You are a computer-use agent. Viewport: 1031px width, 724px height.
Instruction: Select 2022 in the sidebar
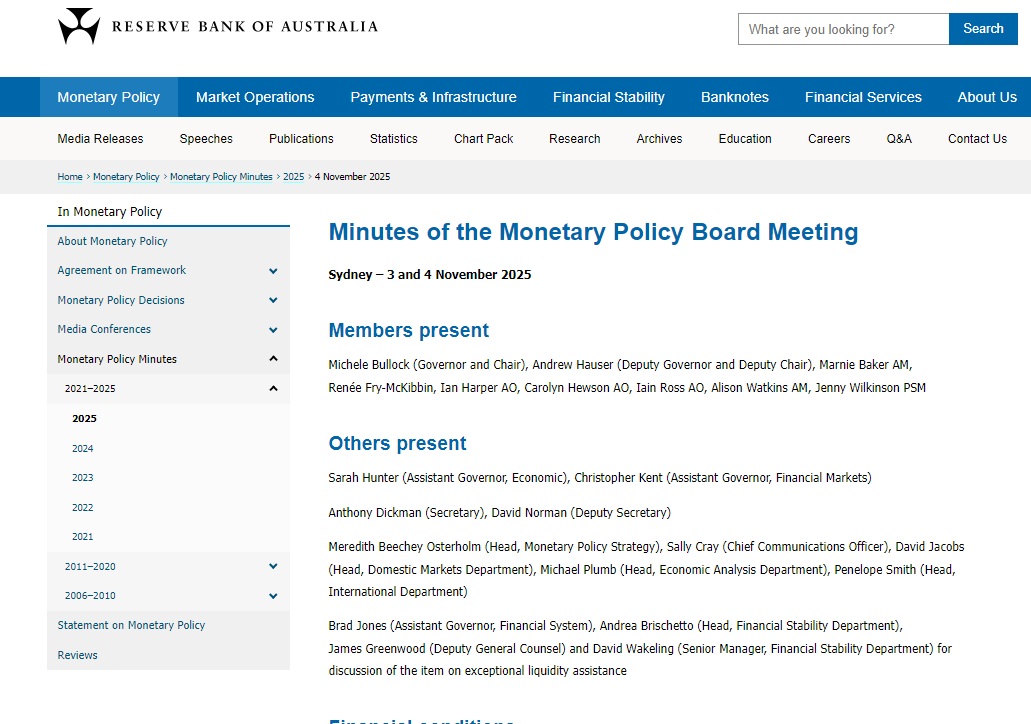click(x=83, y=508)
